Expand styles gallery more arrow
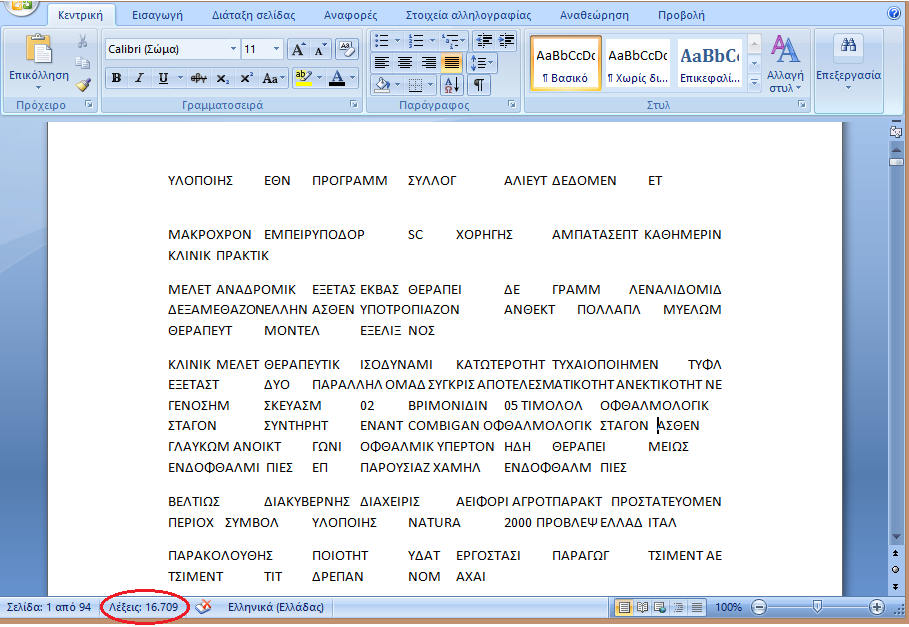 click(754, 82)
